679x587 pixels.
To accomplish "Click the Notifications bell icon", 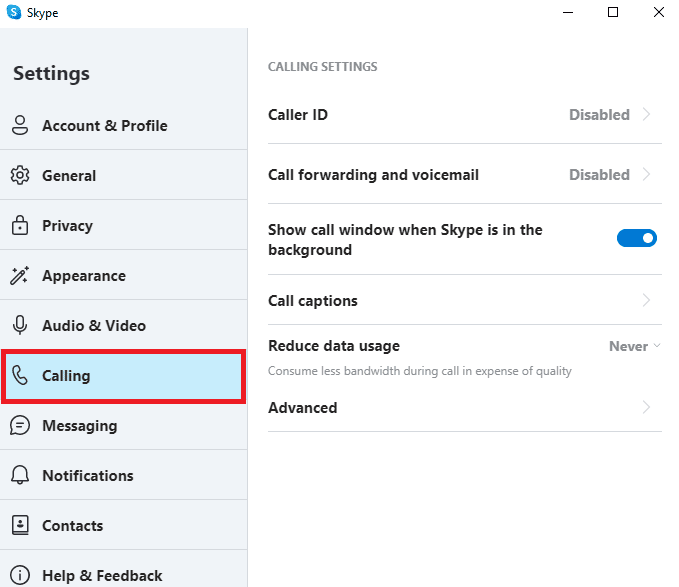I will [x=20, y=475].
